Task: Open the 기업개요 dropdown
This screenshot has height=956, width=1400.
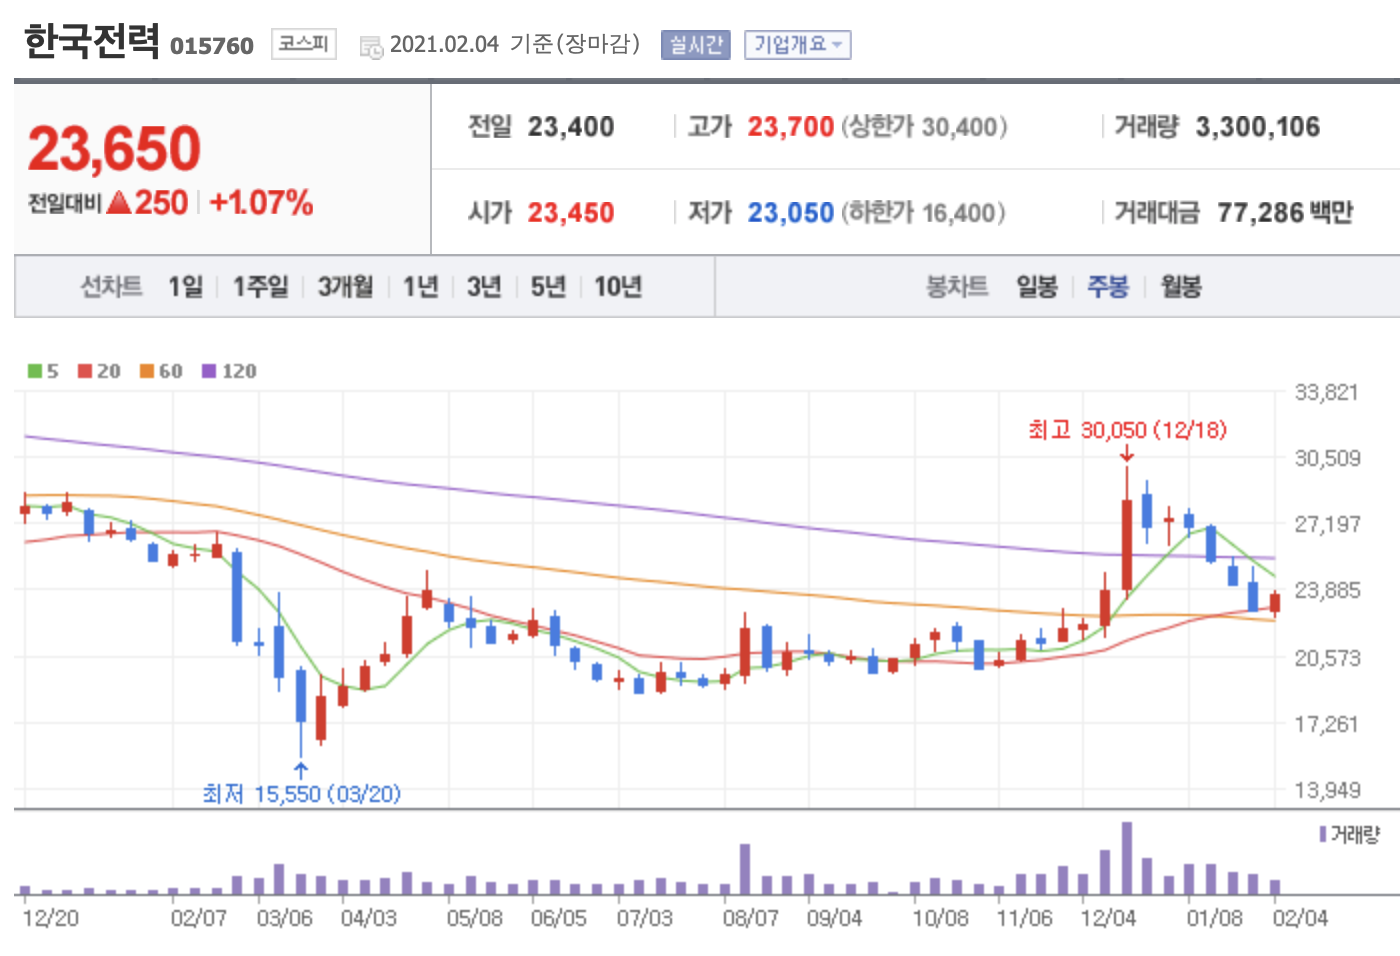Action: [x=797, y=45]
